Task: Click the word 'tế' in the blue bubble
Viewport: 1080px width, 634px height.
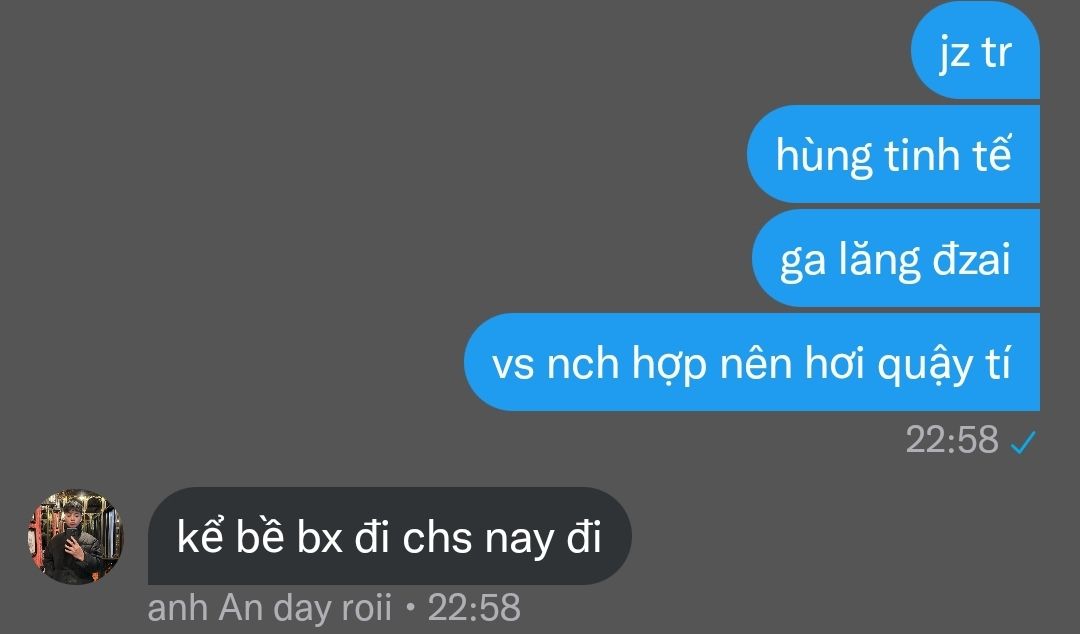Action: coord(992,154)
